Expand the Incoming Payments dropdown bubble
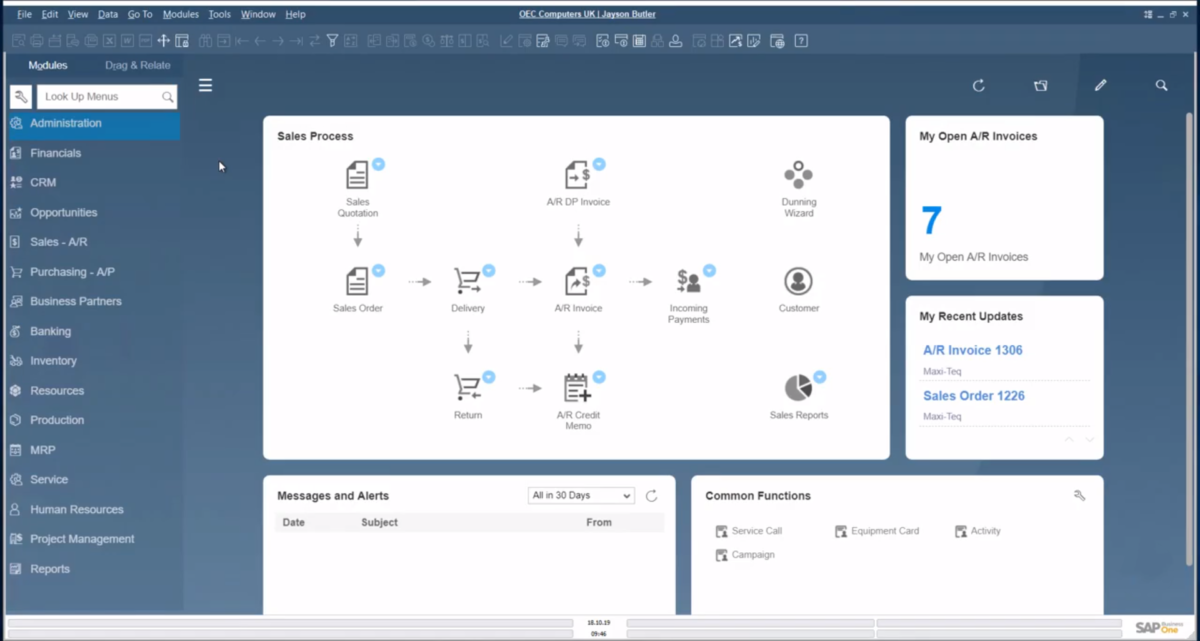Screen dimensions: 1200x641 tap(709, 270)
